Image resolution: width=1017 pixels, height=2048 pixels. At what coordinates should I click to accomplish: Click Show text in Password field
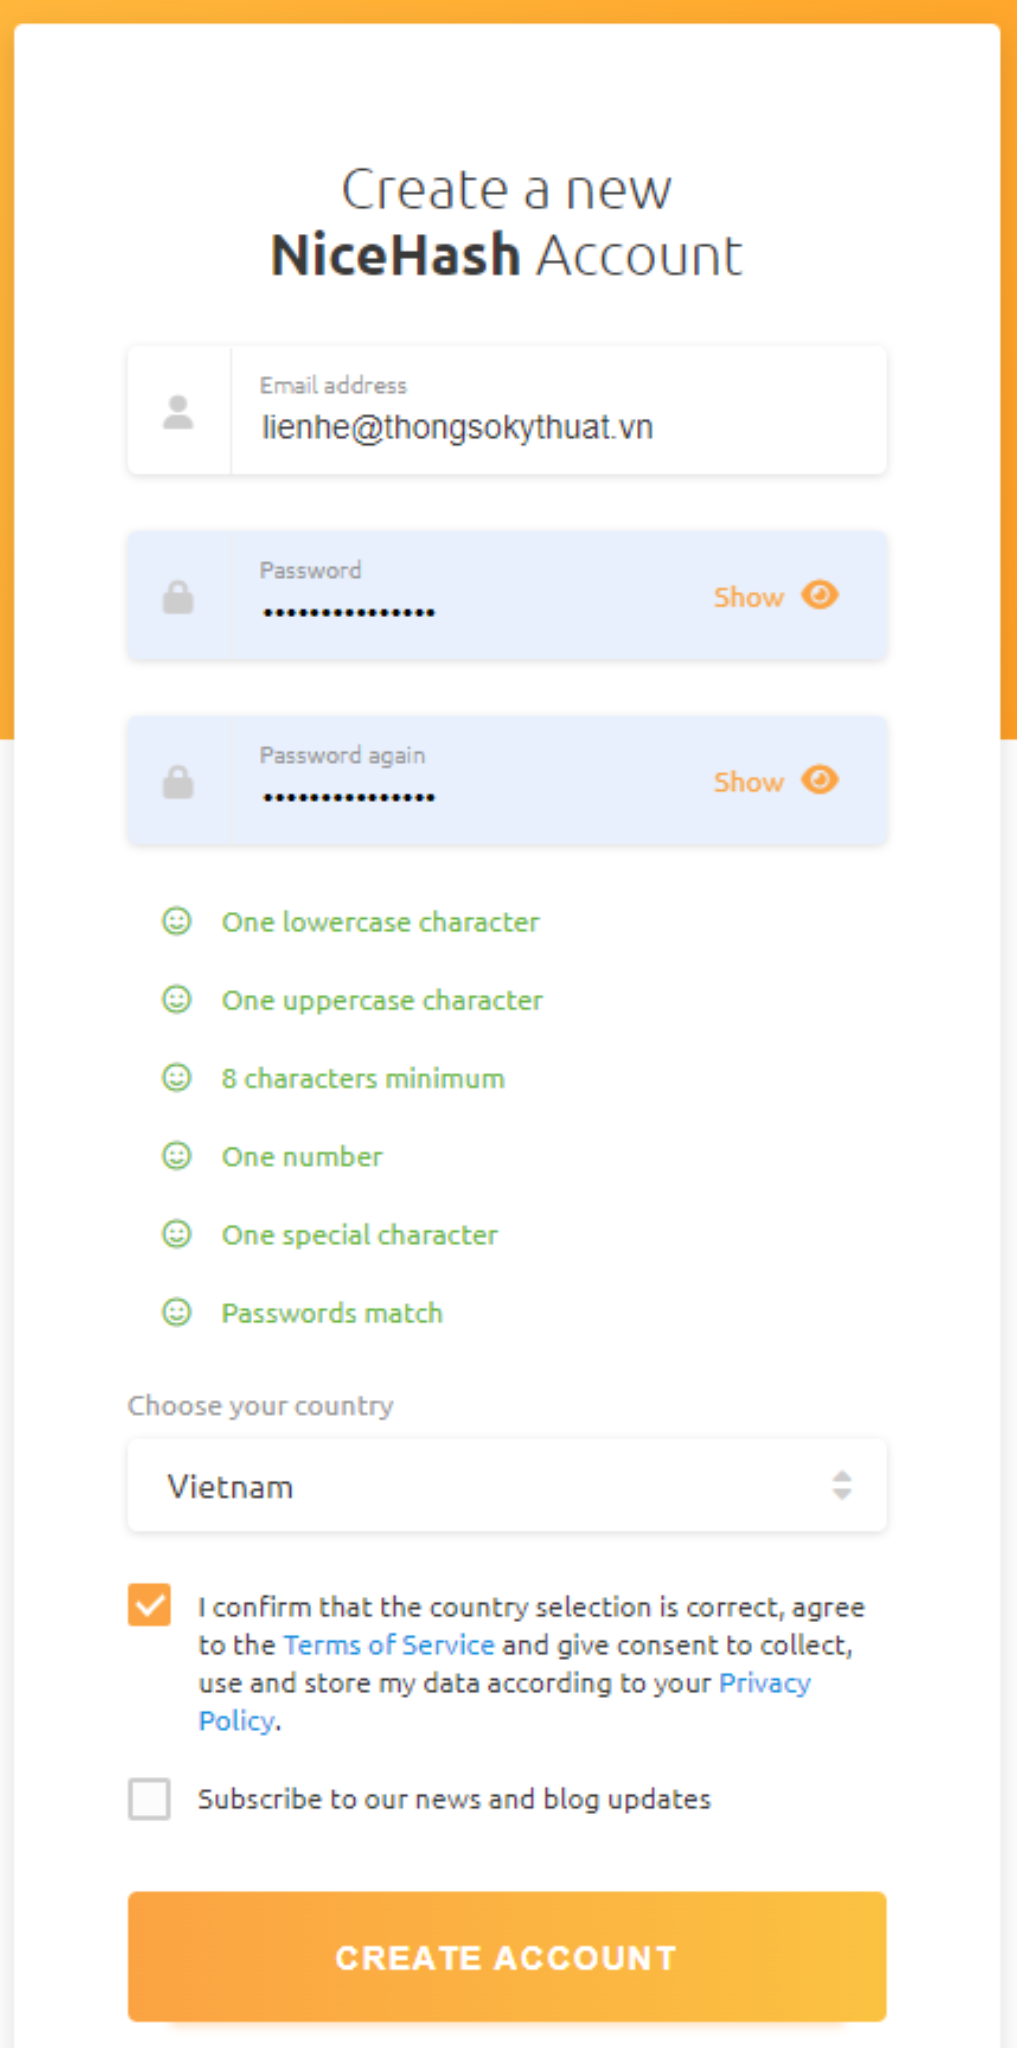pyautogui.click(x=748, y=598)
